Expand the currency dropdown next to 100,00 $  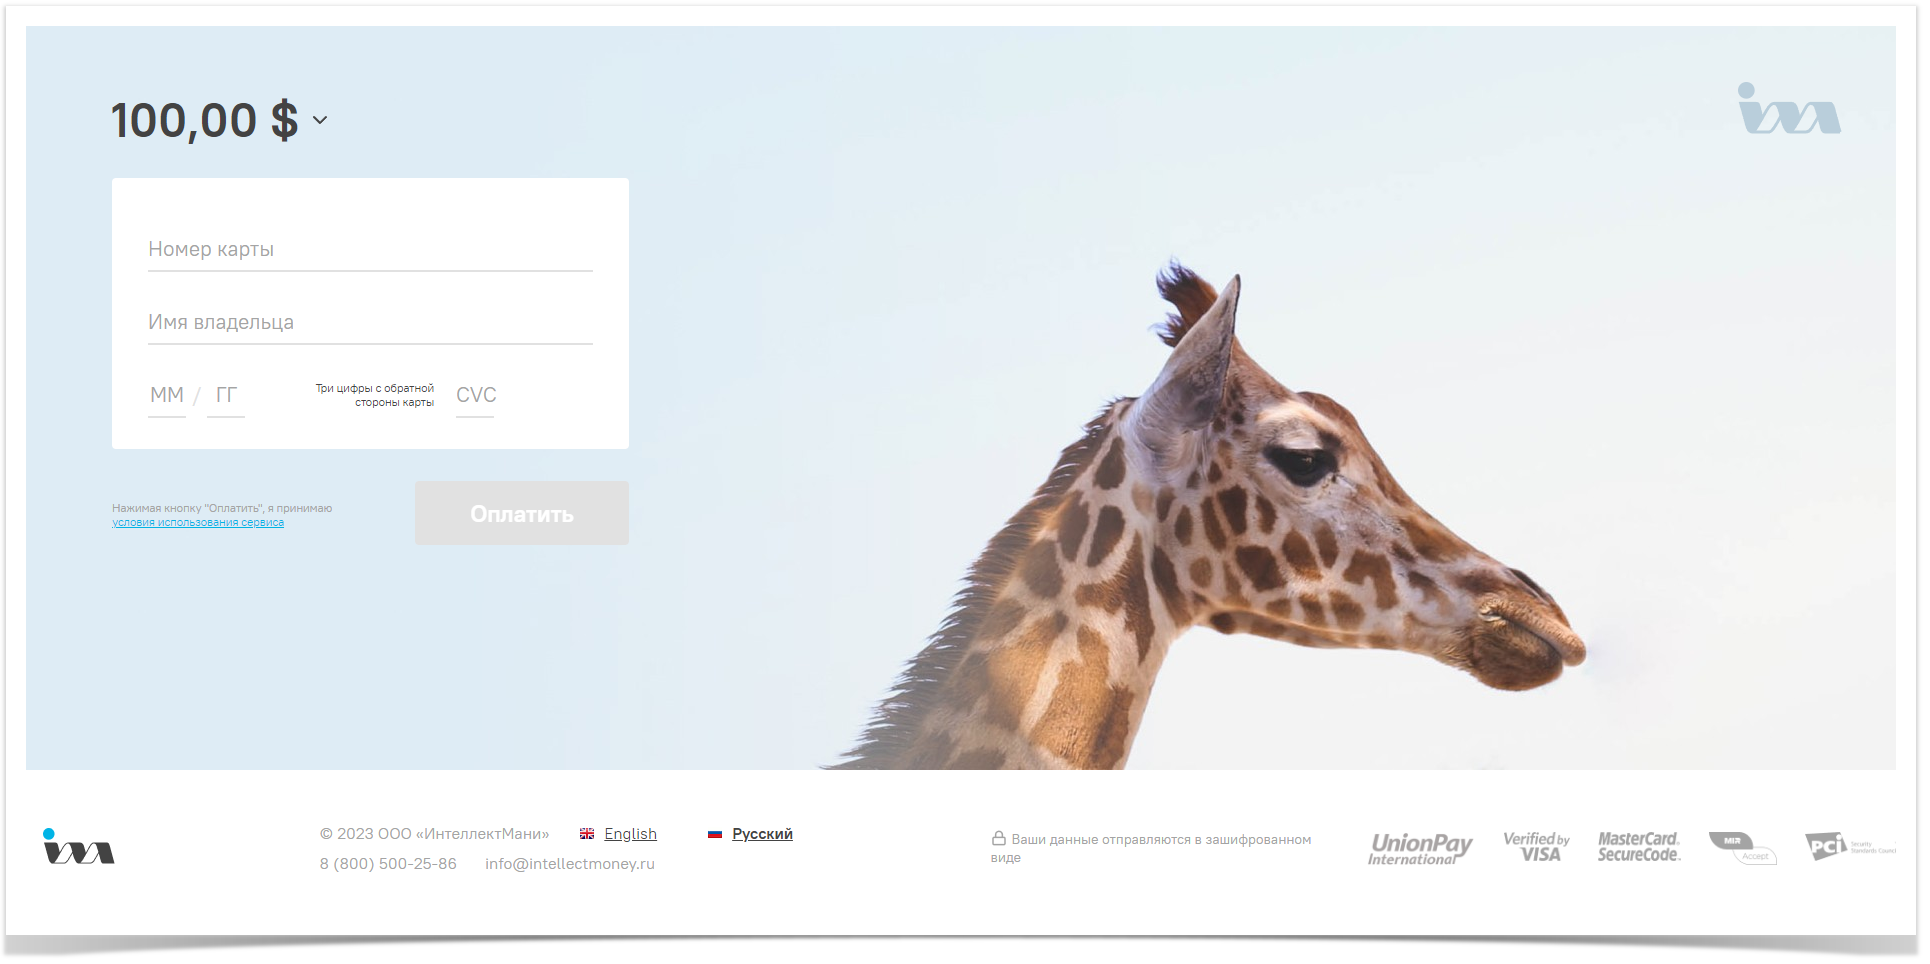pos(320,120)
